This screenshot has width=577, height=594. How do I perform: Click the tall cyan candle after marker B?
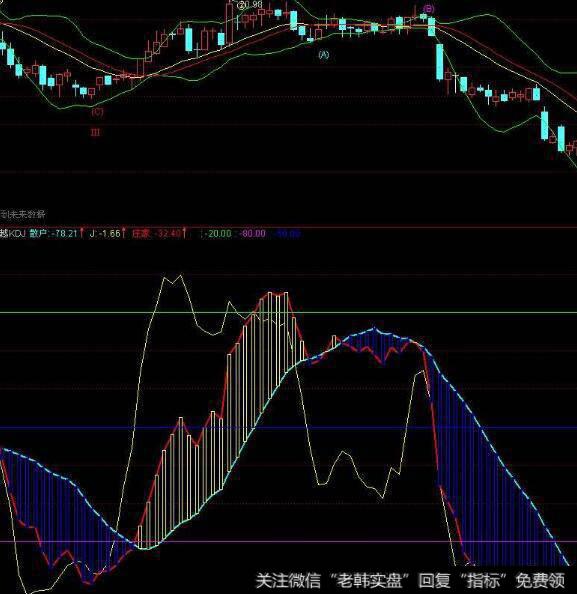pos(439,62)
